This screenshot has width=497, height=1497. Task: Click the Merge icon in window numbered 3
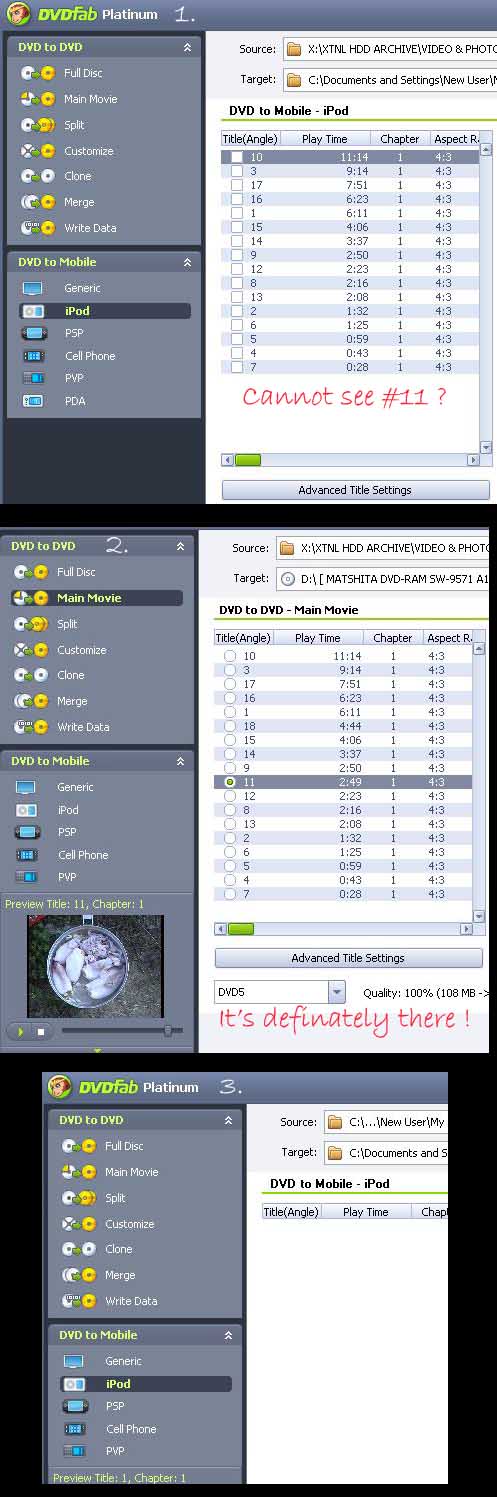tap(78, 1275)
